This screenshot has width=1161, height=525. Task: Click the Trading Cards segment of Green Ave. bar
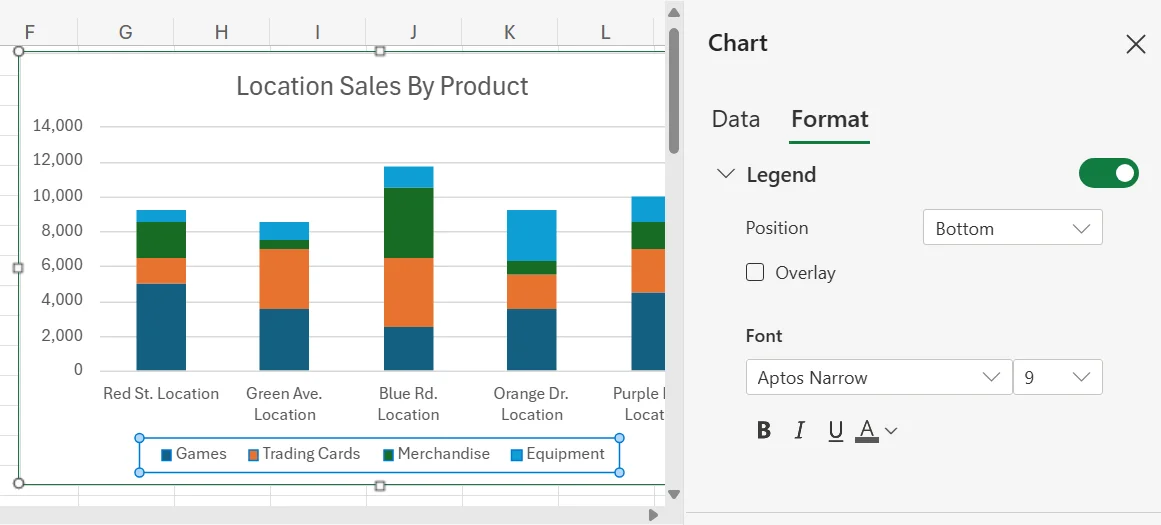pos(284,279)
